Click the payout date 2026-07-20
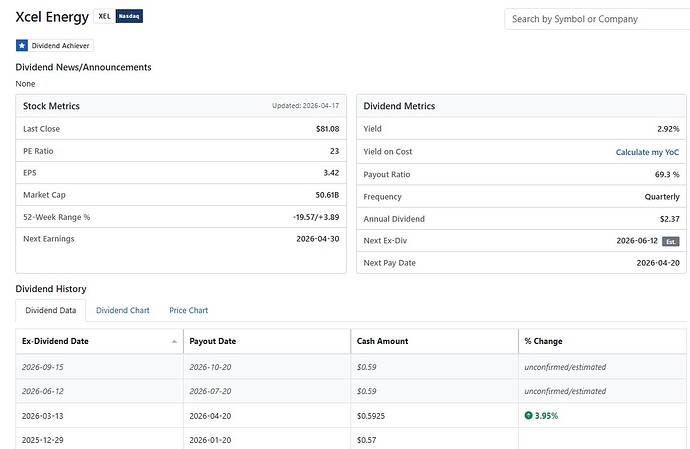Image resolution: width=690 pixels, height=449 pixels. pyautogui.click(x=210, y=391)
